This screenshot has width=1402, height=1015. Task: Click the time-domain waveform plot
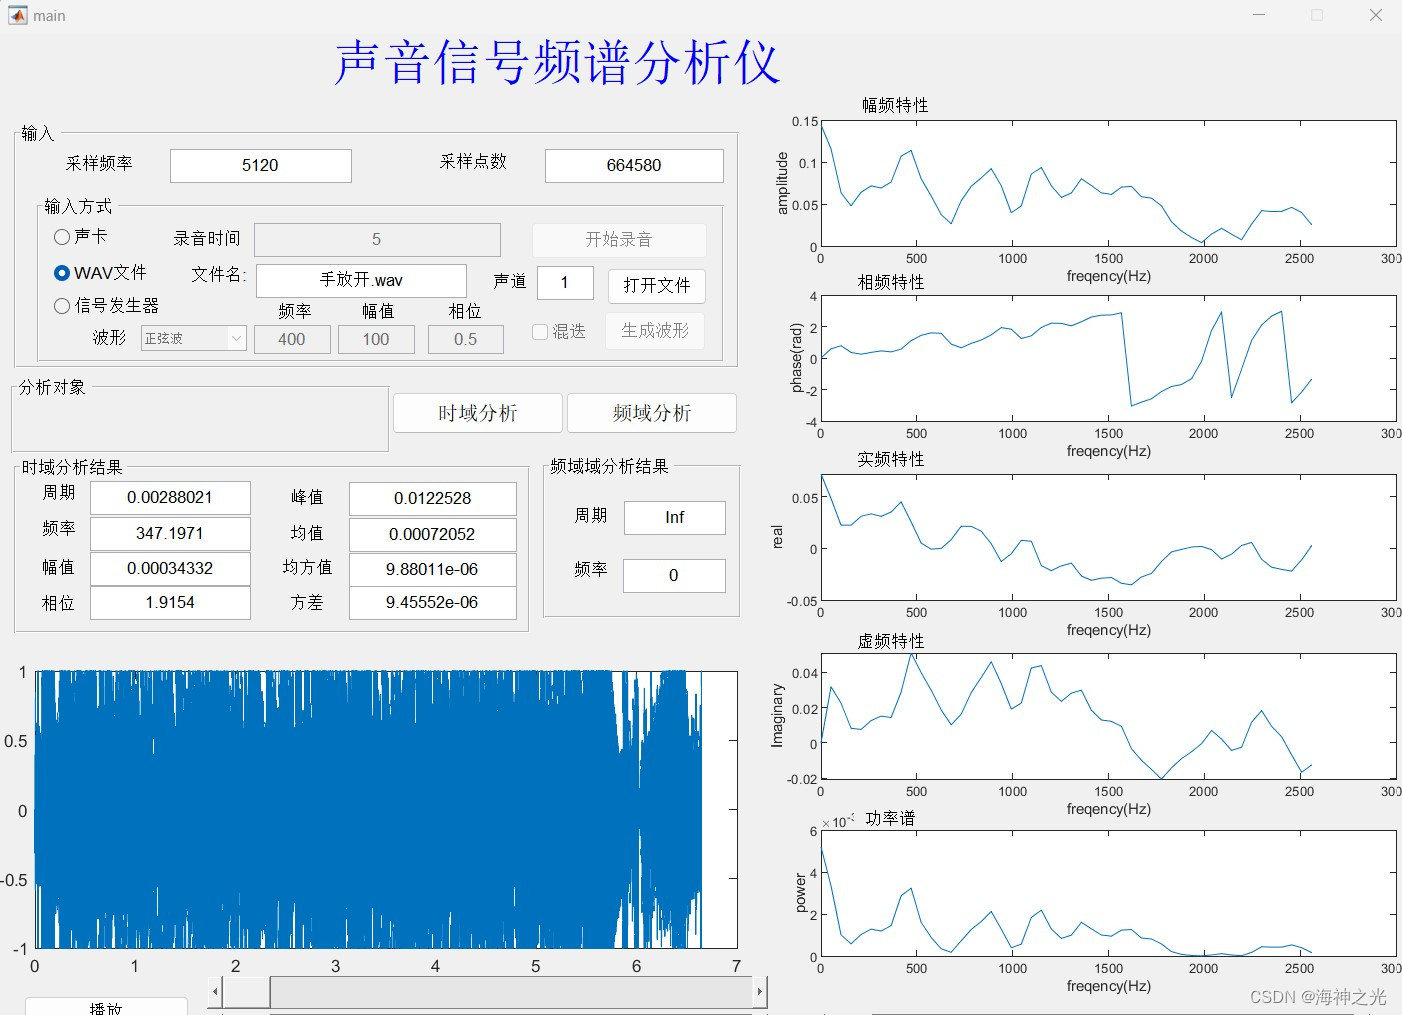pos(386,809)
